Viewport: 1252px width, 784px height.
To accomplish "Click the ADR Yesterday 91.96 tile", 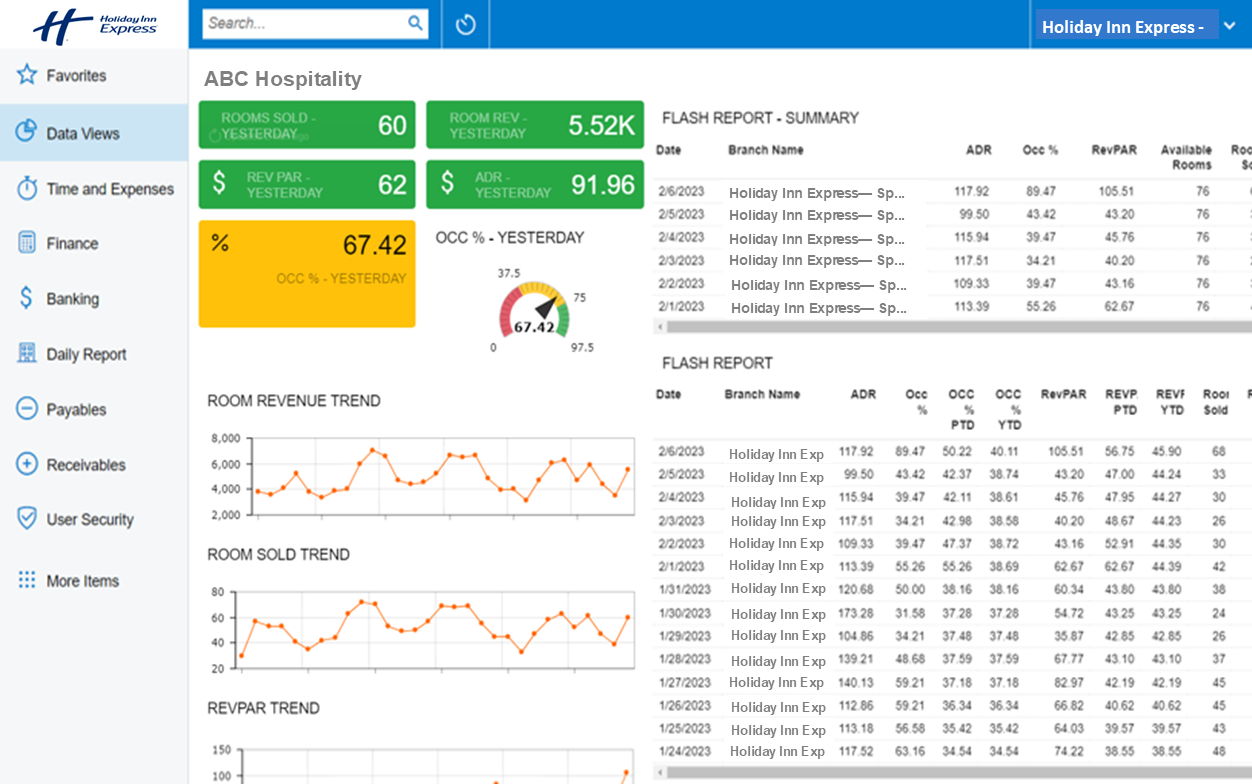I will [x=534, y=184].
